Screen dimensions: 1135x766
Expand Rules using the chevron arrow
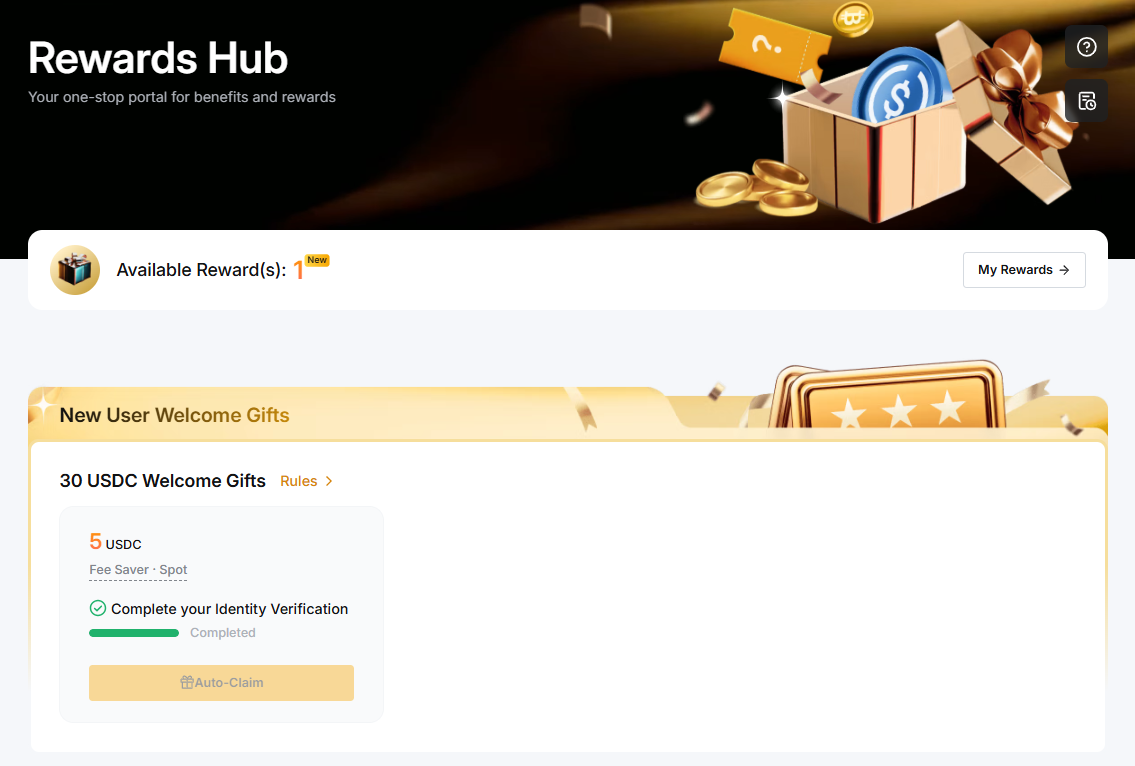(329, 481)
